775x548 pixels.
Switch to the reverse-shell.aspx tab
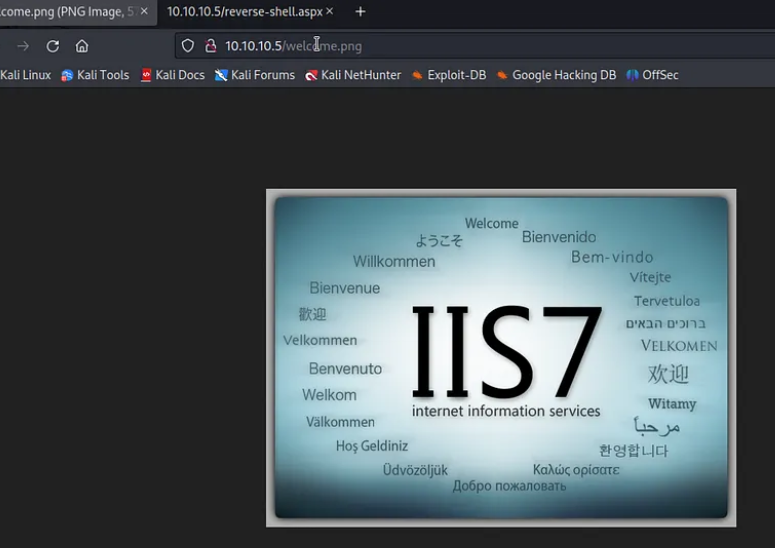point(245,11)
